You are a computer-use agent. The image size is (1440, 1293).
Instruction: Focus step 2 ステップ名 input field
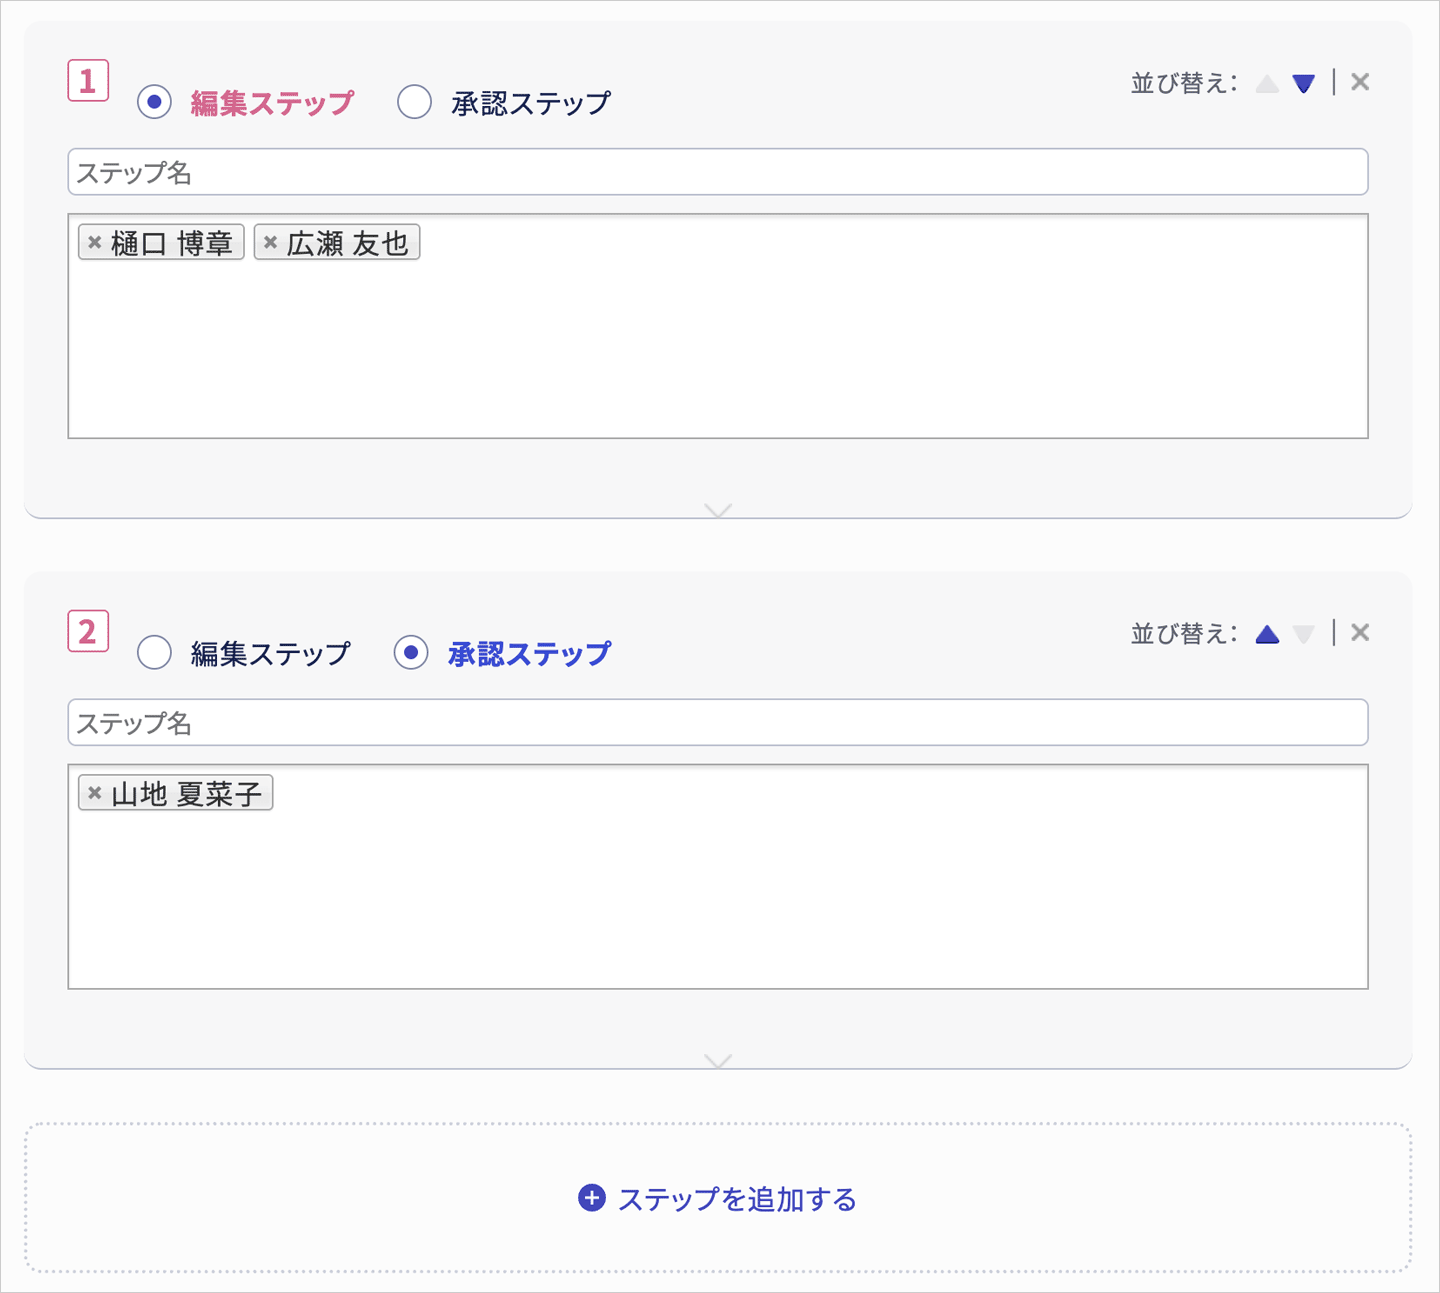click(x=717, y=723)
